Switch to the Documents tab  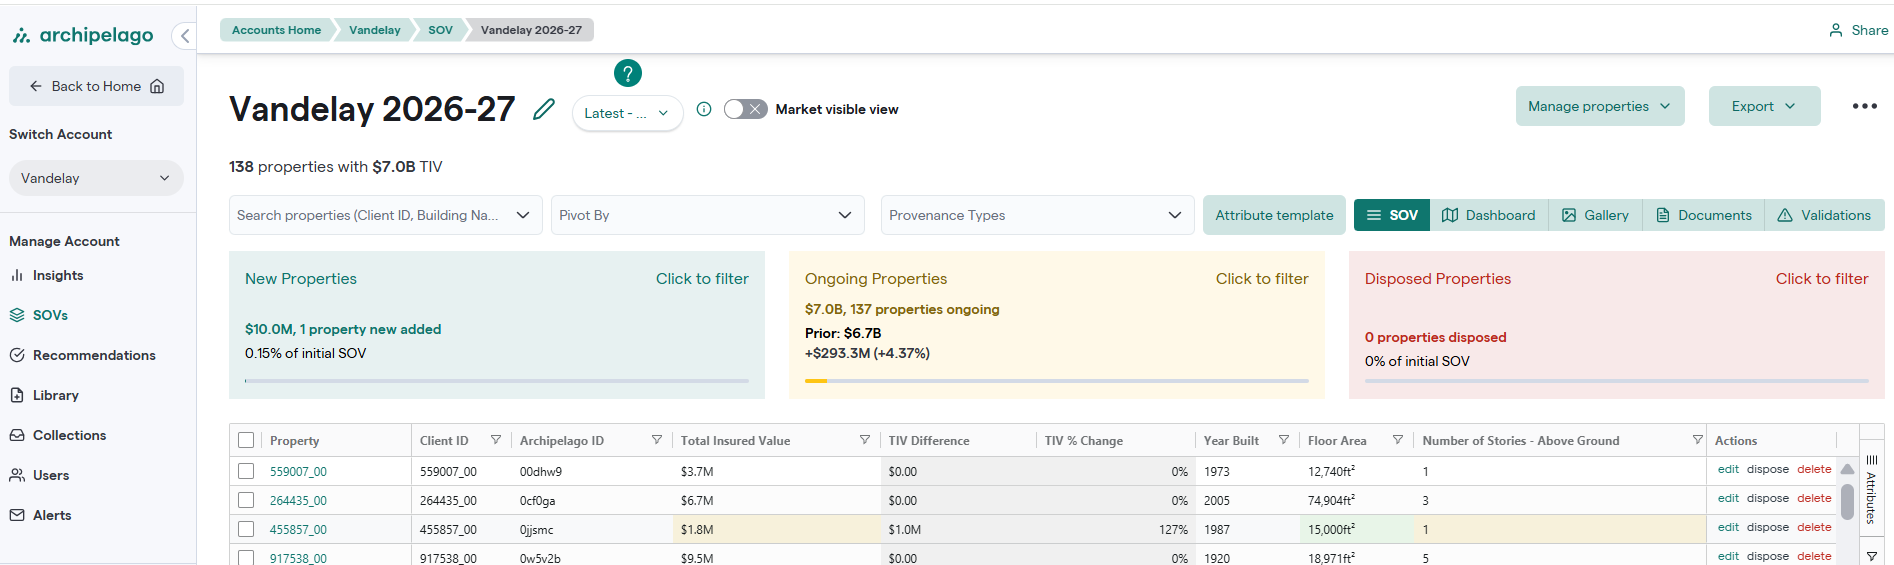1704,215
